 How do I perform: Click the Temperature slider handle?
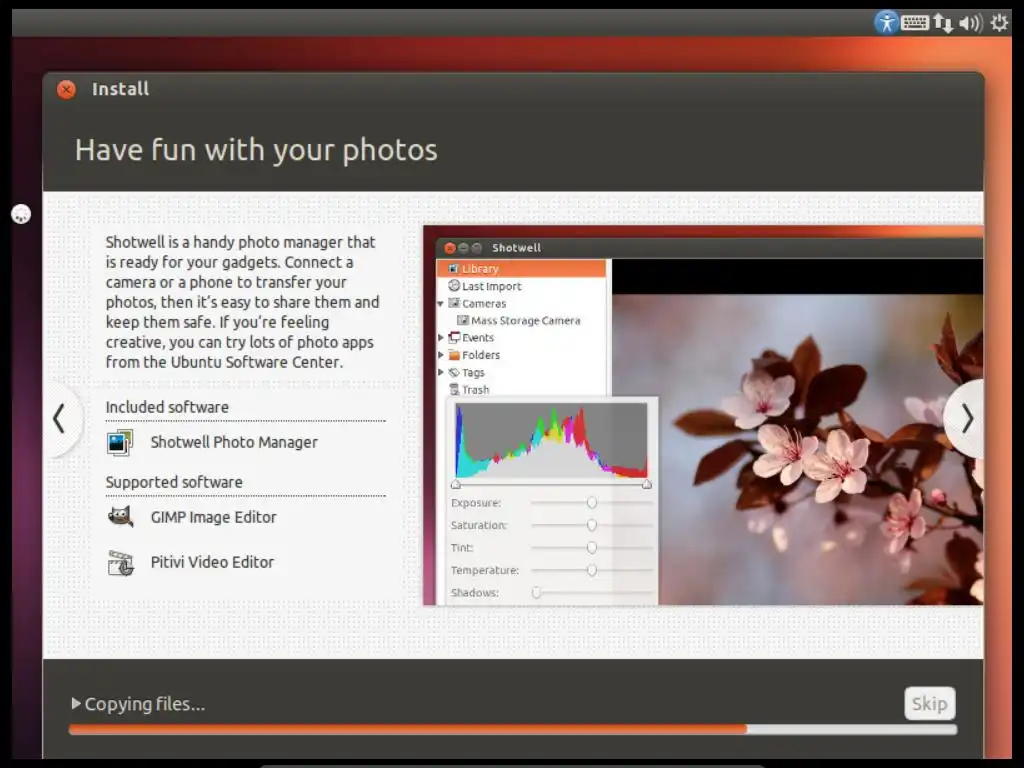(592, 570)
